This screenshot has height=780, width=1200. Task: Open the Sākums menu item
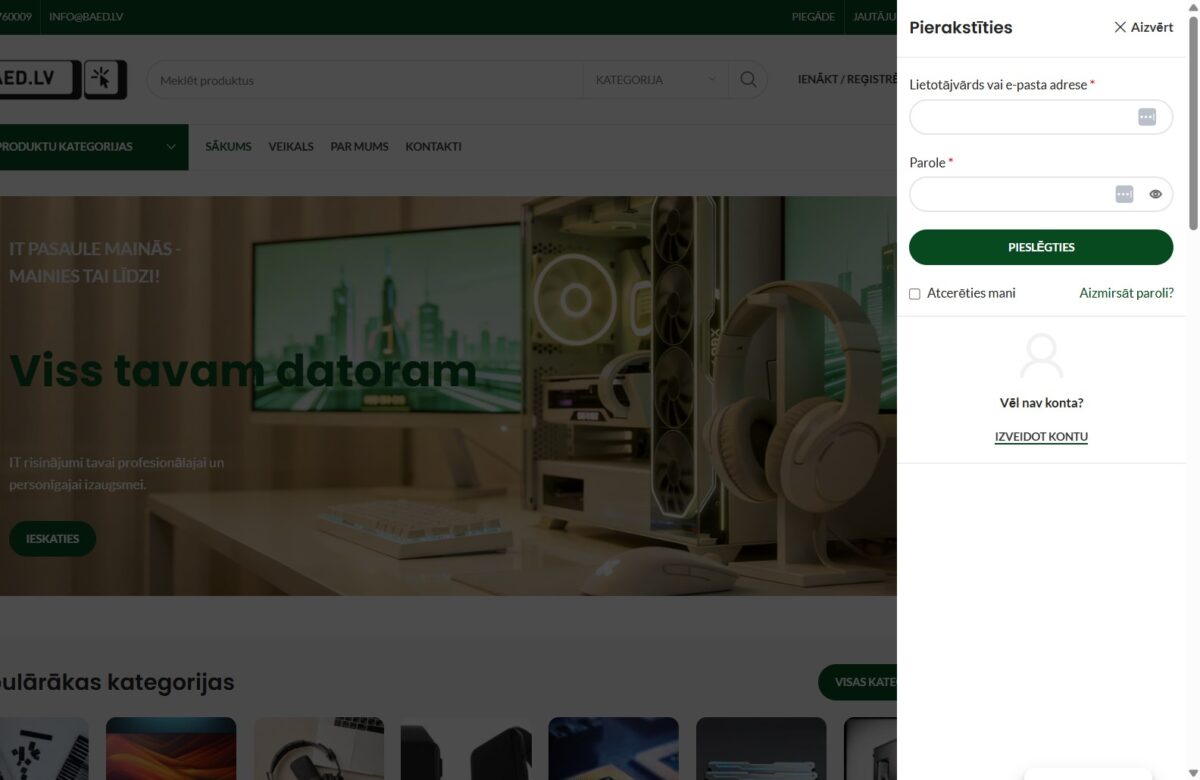[228, 147]
